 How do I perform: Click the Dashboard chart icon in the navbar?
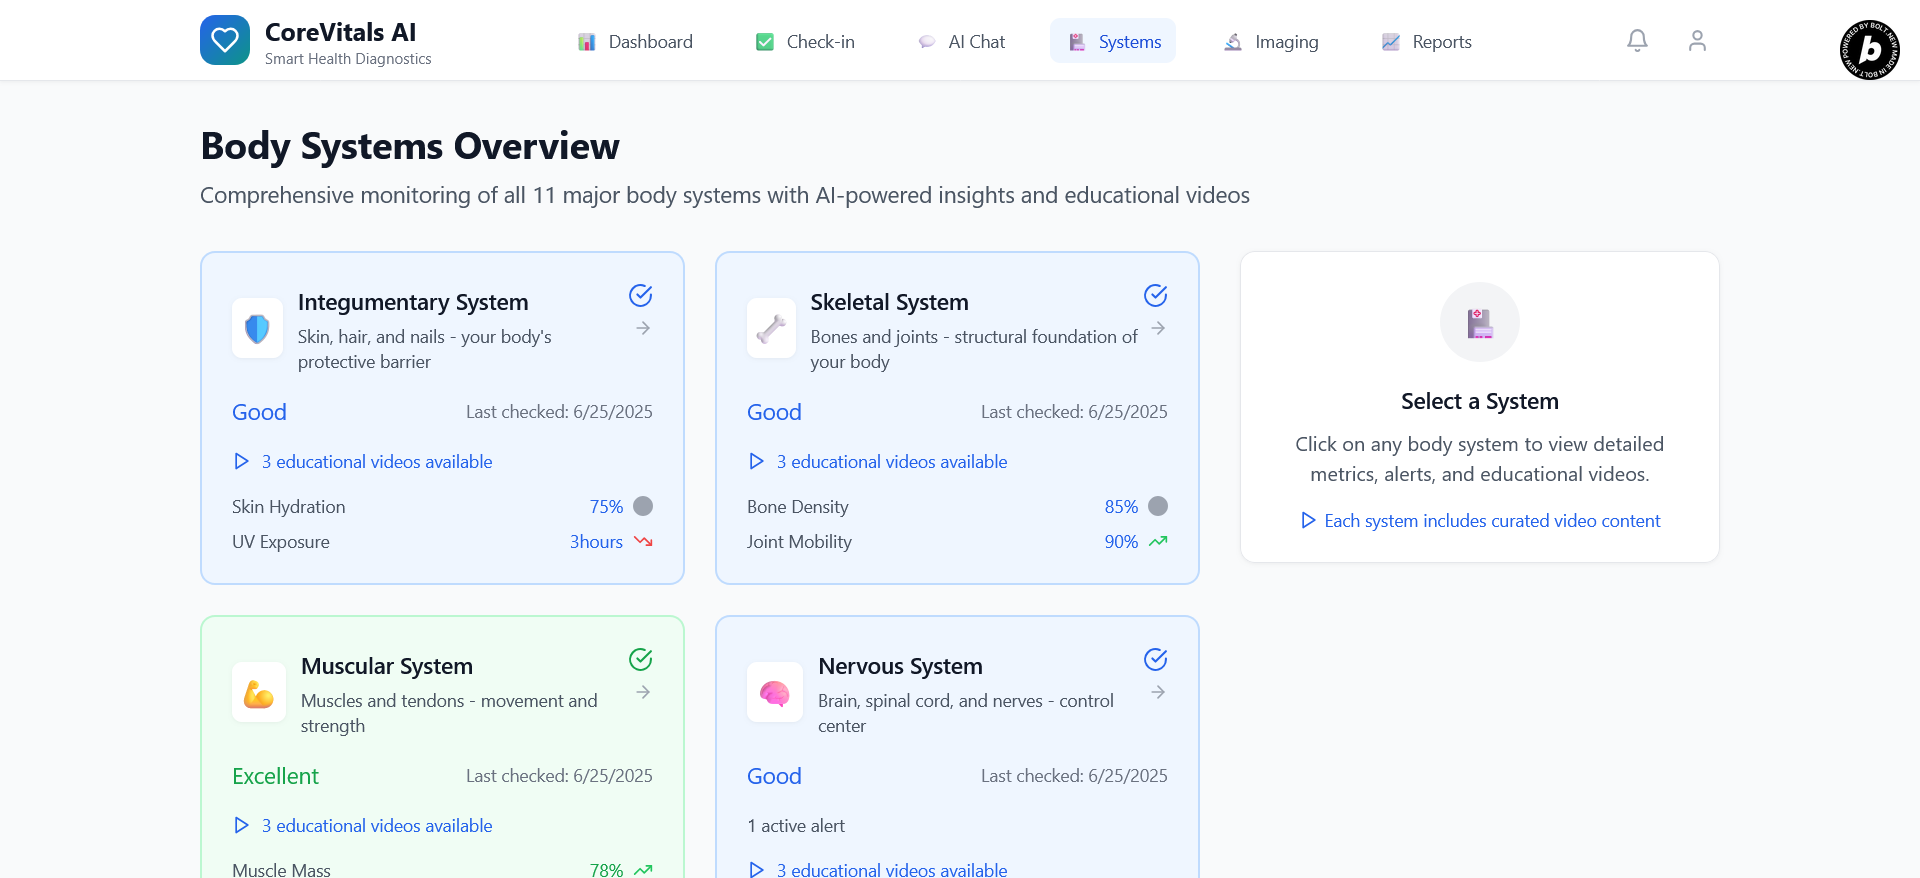click(587, 42)
